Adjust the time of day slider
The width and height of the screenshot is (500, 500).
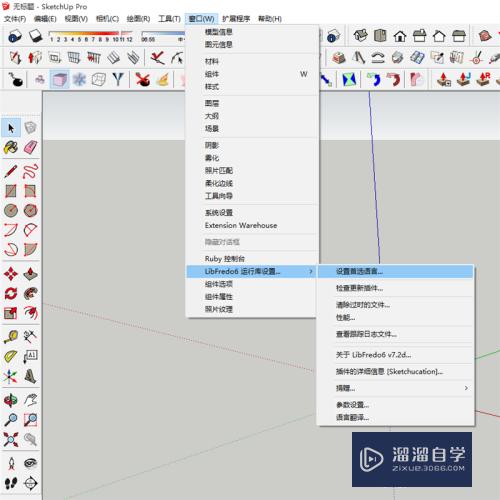coord(163,35)
